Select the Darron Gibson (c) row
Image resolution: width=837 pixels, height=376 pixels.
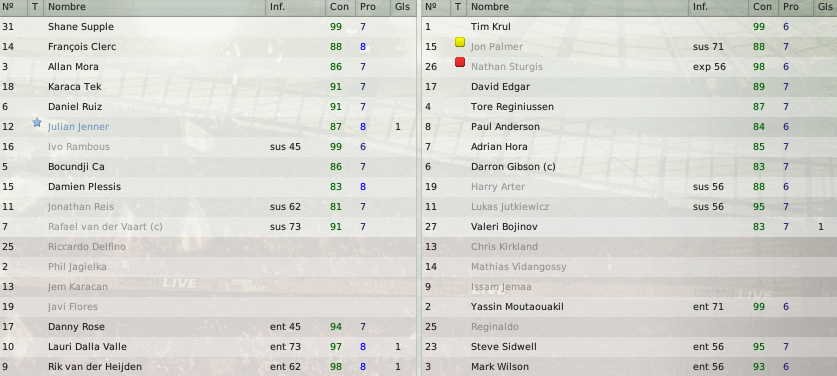pos(630,167)
